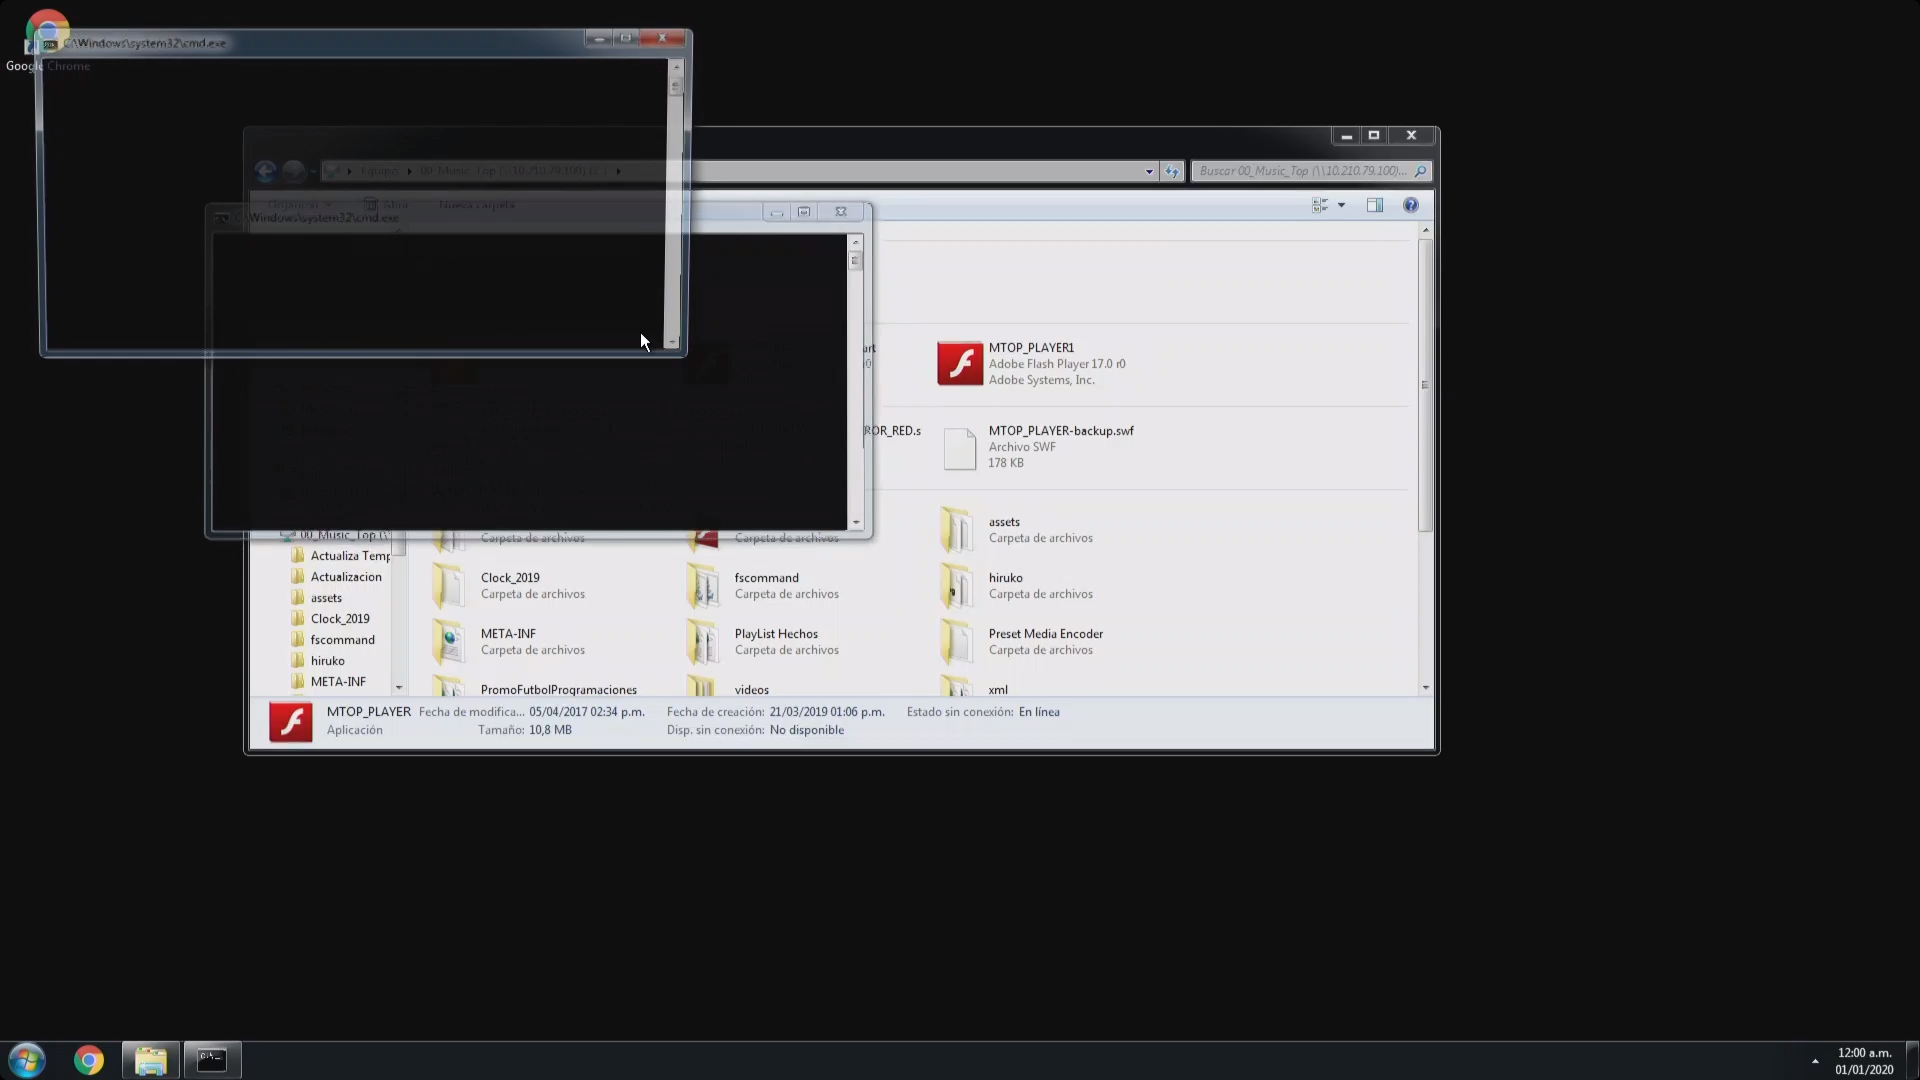Click the file list scrollbar down arrow
Image resolution: width=1920 pixels, height=1080 pixels.
pos(1425,688)
